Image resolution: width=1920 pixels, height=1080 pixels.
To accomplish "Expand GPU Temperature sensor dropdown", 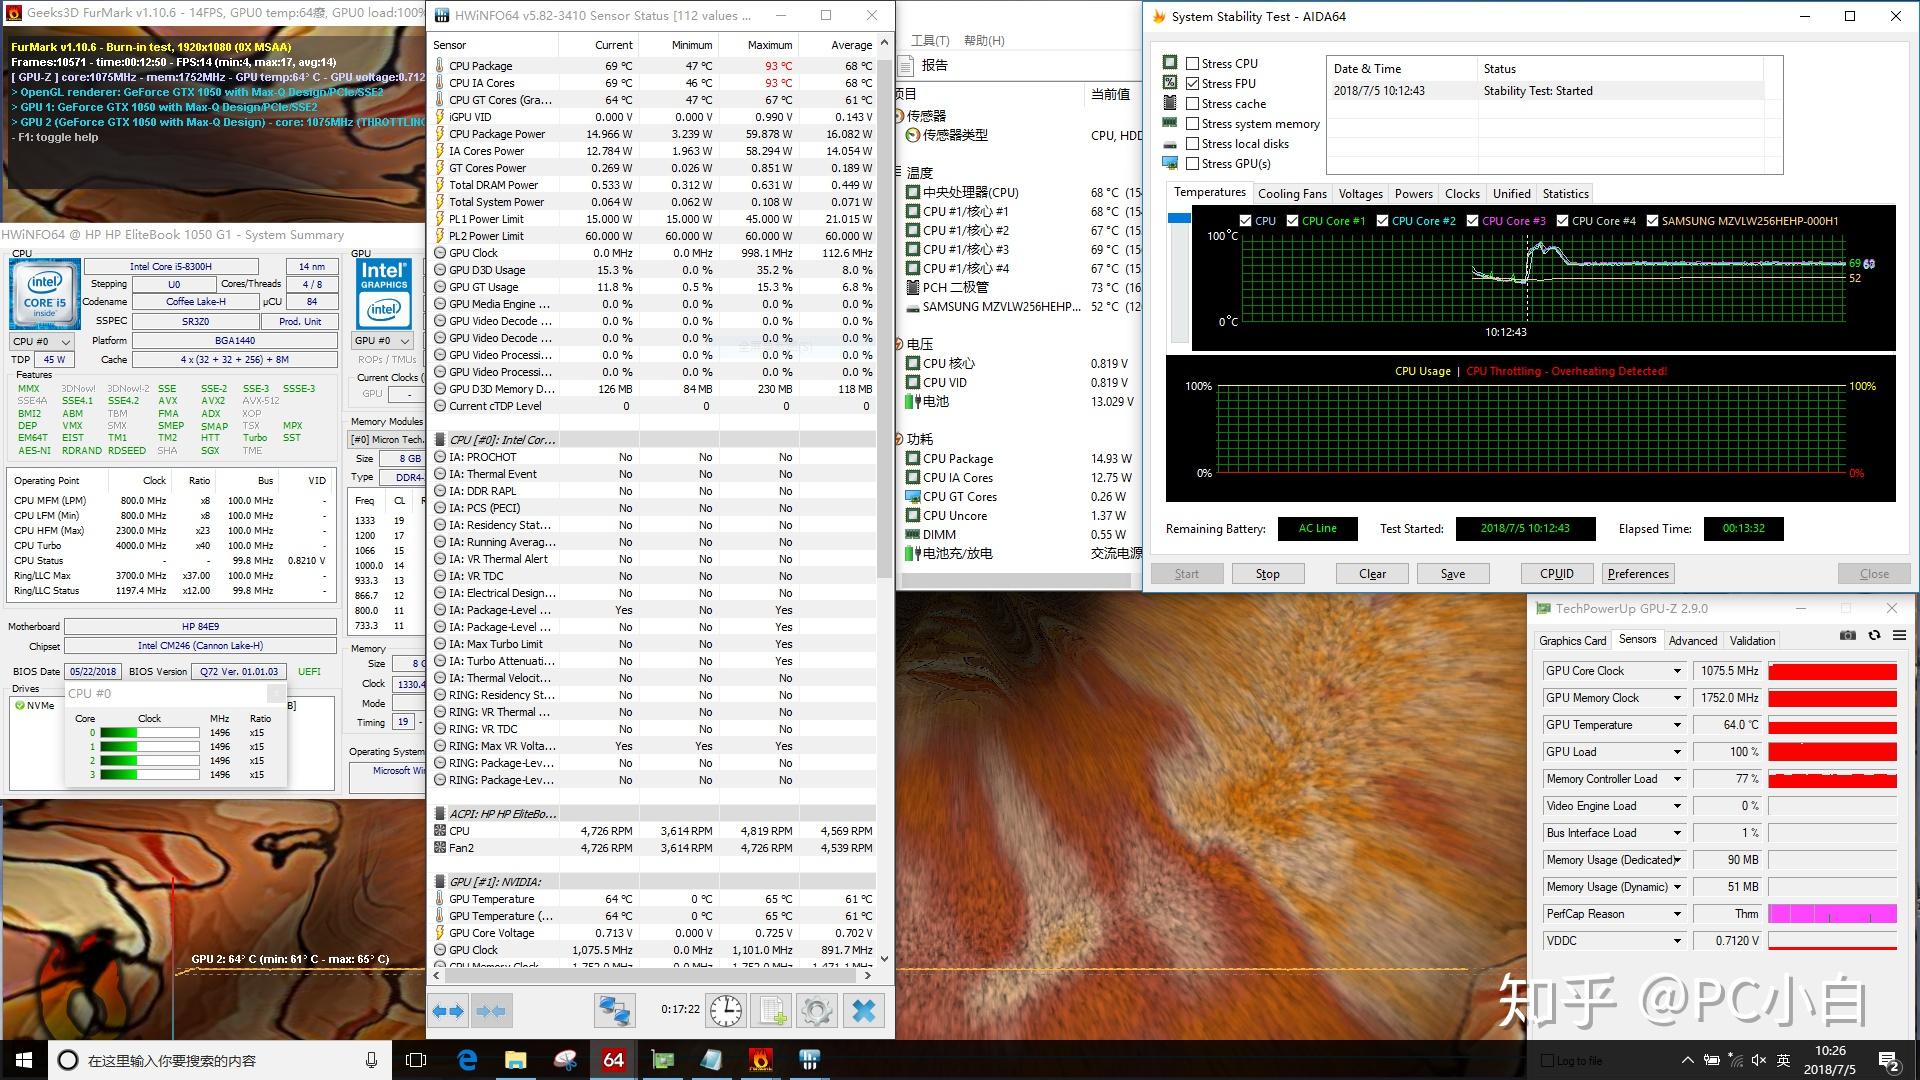I will pyautogui.click(x=1677, y=725).
